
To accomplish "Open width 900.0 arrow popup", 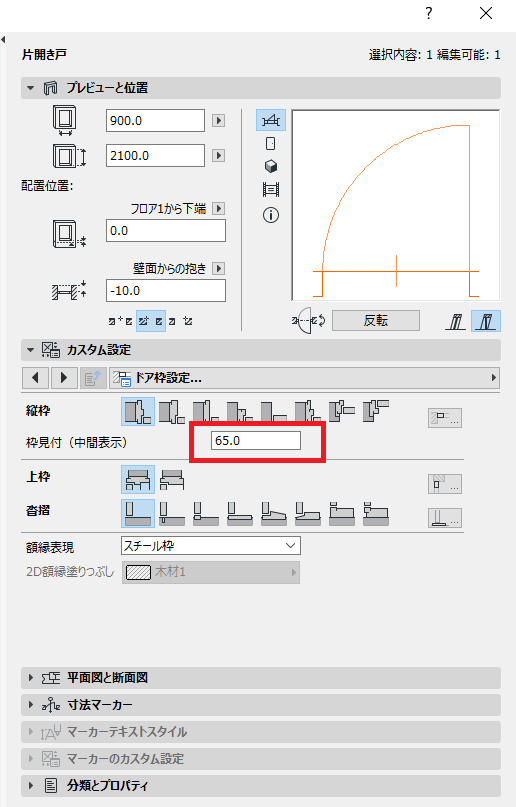I will click(x=219, y=120).
